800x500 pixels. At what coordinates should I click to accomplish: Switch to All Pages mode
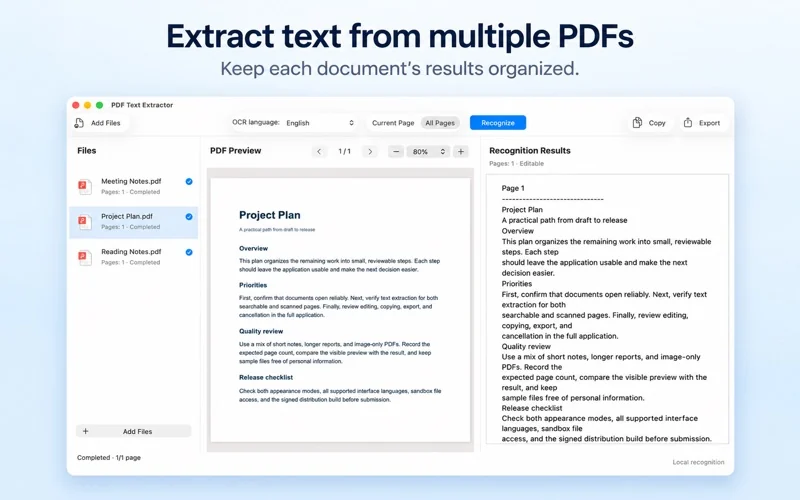(x=440, y=123)
